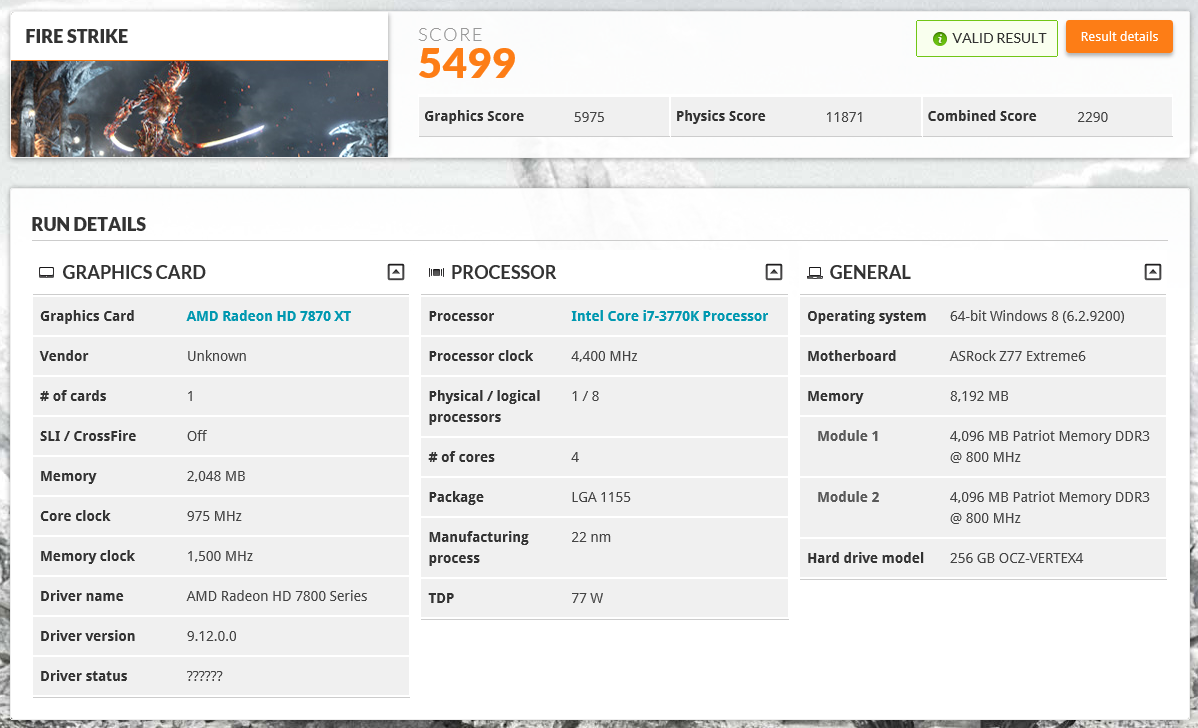The image size is (1198, 728).
Task: Click the VALID RESULT badge
Action: (x=986, y=38)
